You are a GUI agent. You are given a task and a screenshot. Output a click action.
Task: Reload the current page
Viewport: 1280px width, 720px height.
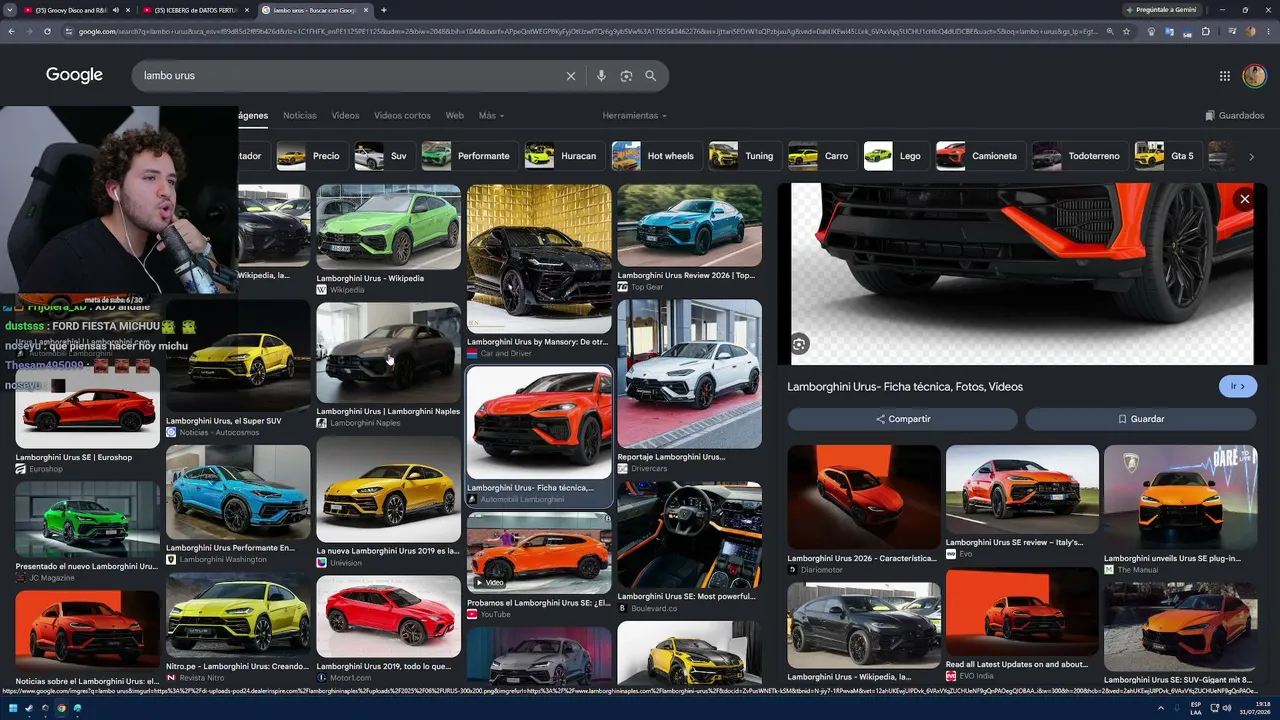click(x=47, y=31)
